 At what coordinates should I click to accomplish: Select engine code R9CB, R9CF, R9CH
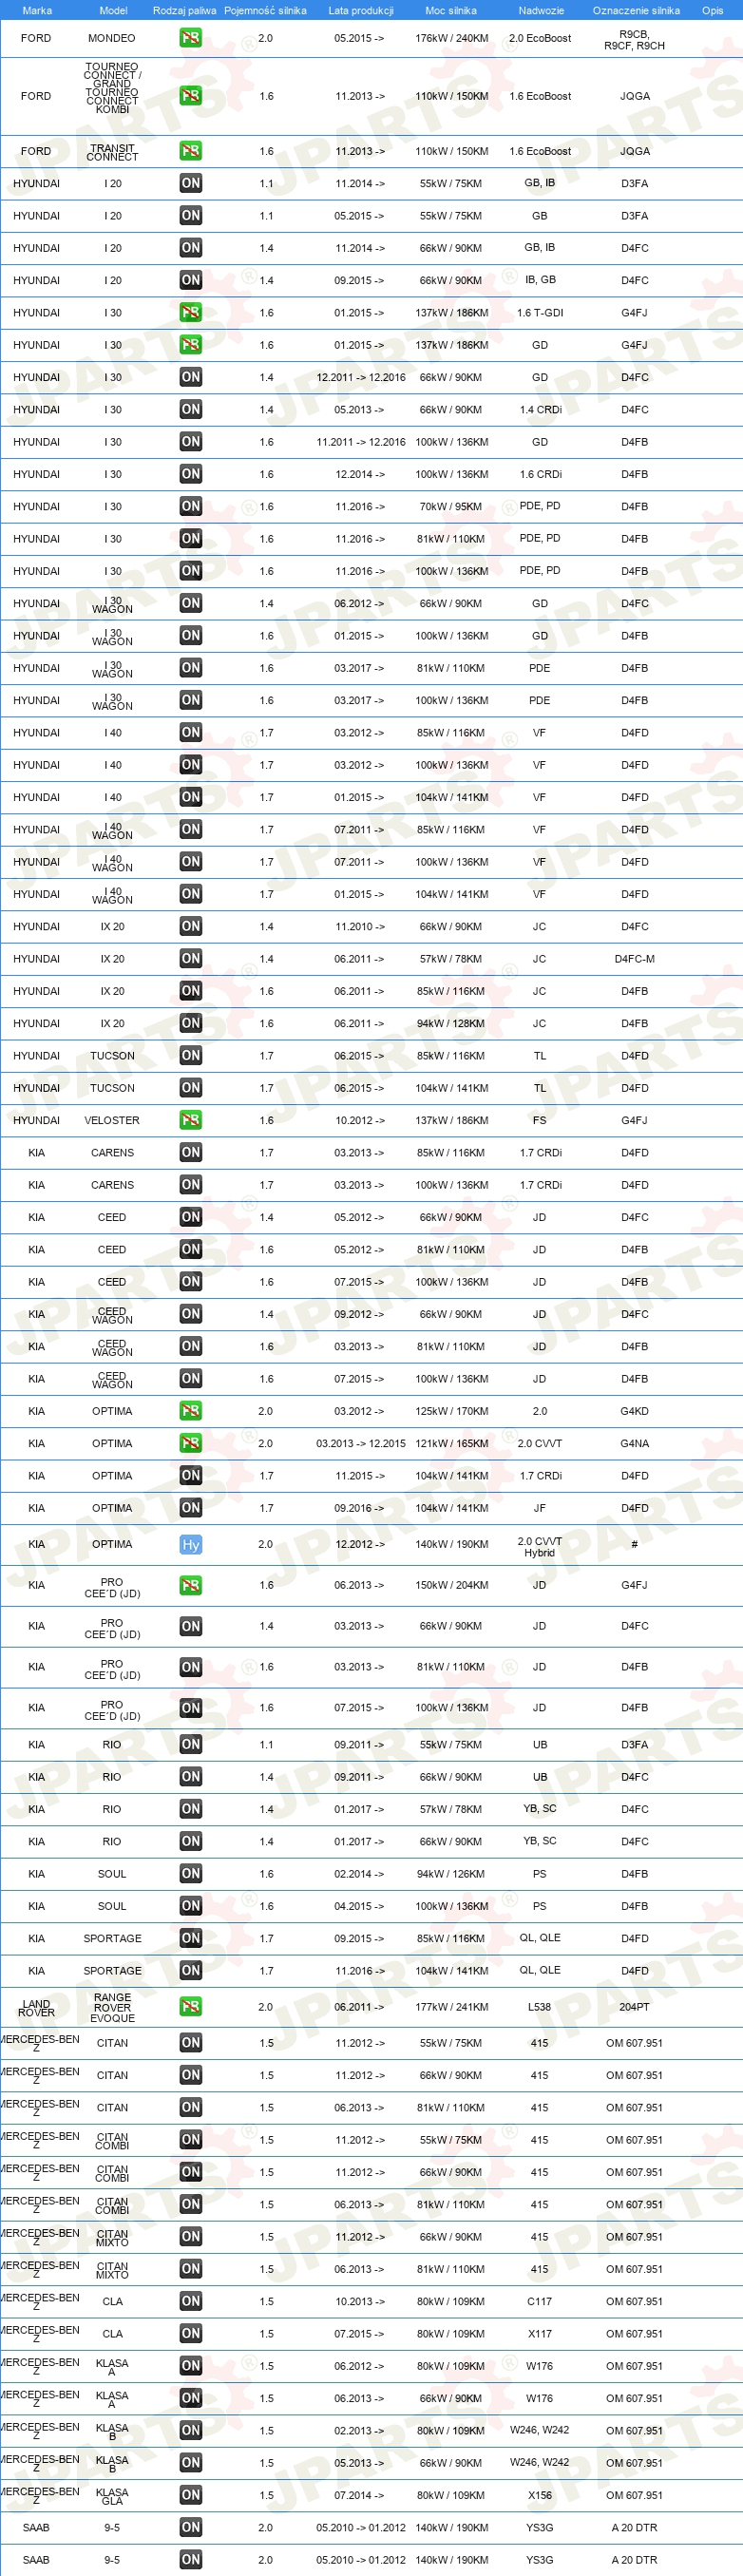tap(634, 39)
